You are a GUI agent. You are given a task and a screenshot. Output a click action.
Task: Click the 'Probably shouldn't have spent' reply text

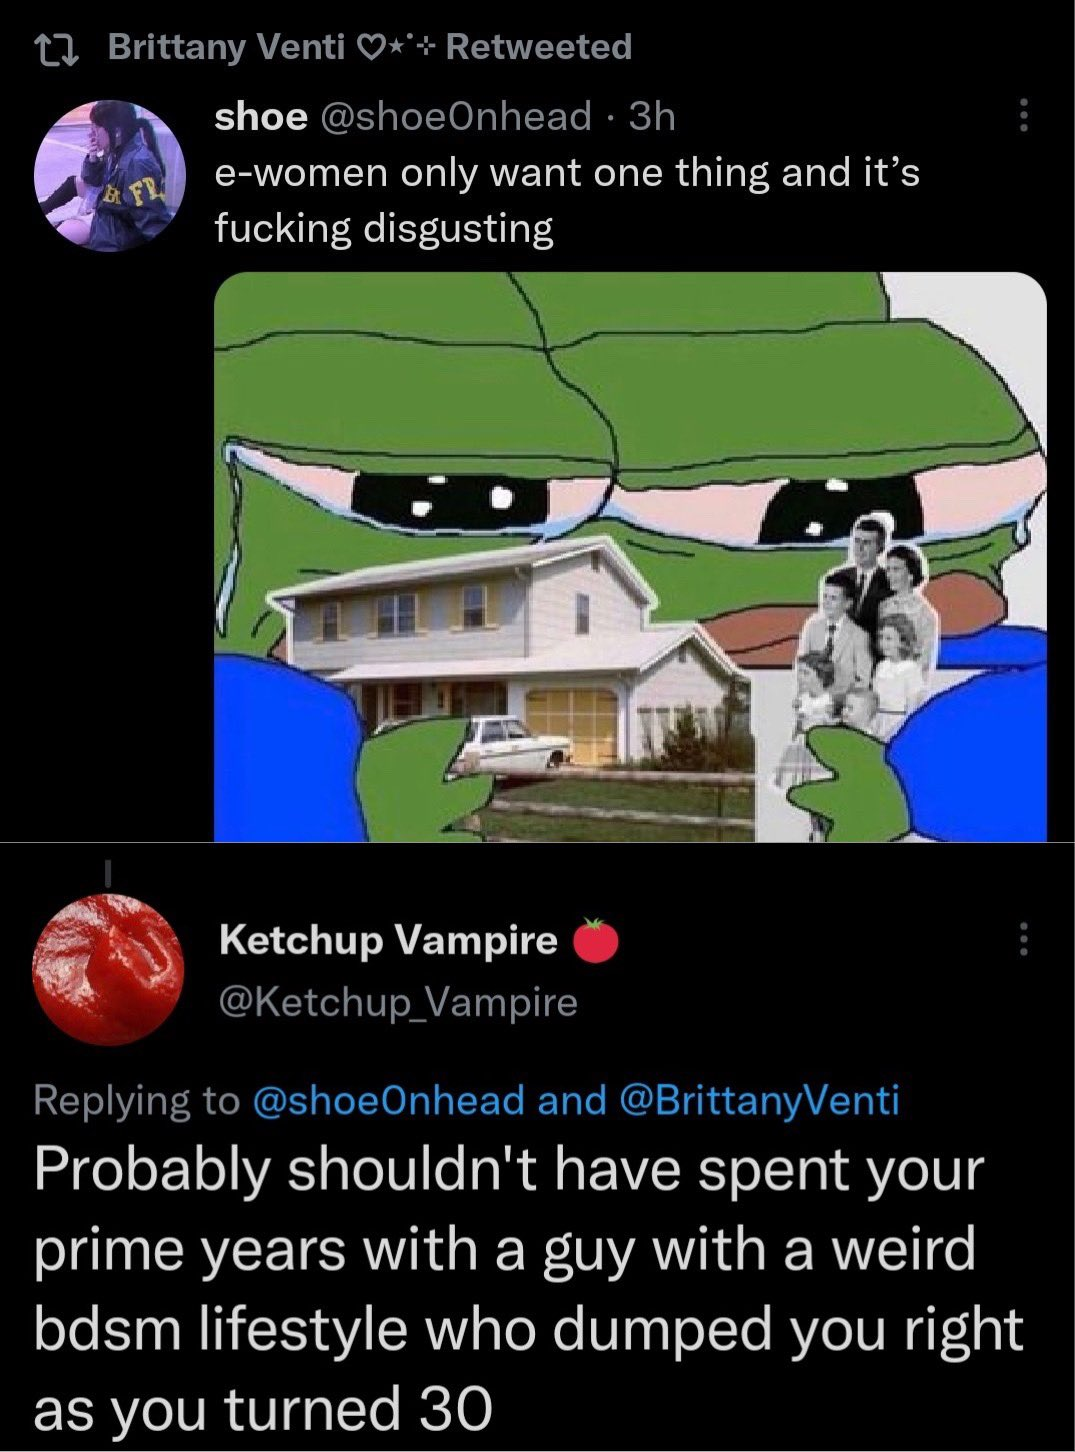(x=528, y=1289)
